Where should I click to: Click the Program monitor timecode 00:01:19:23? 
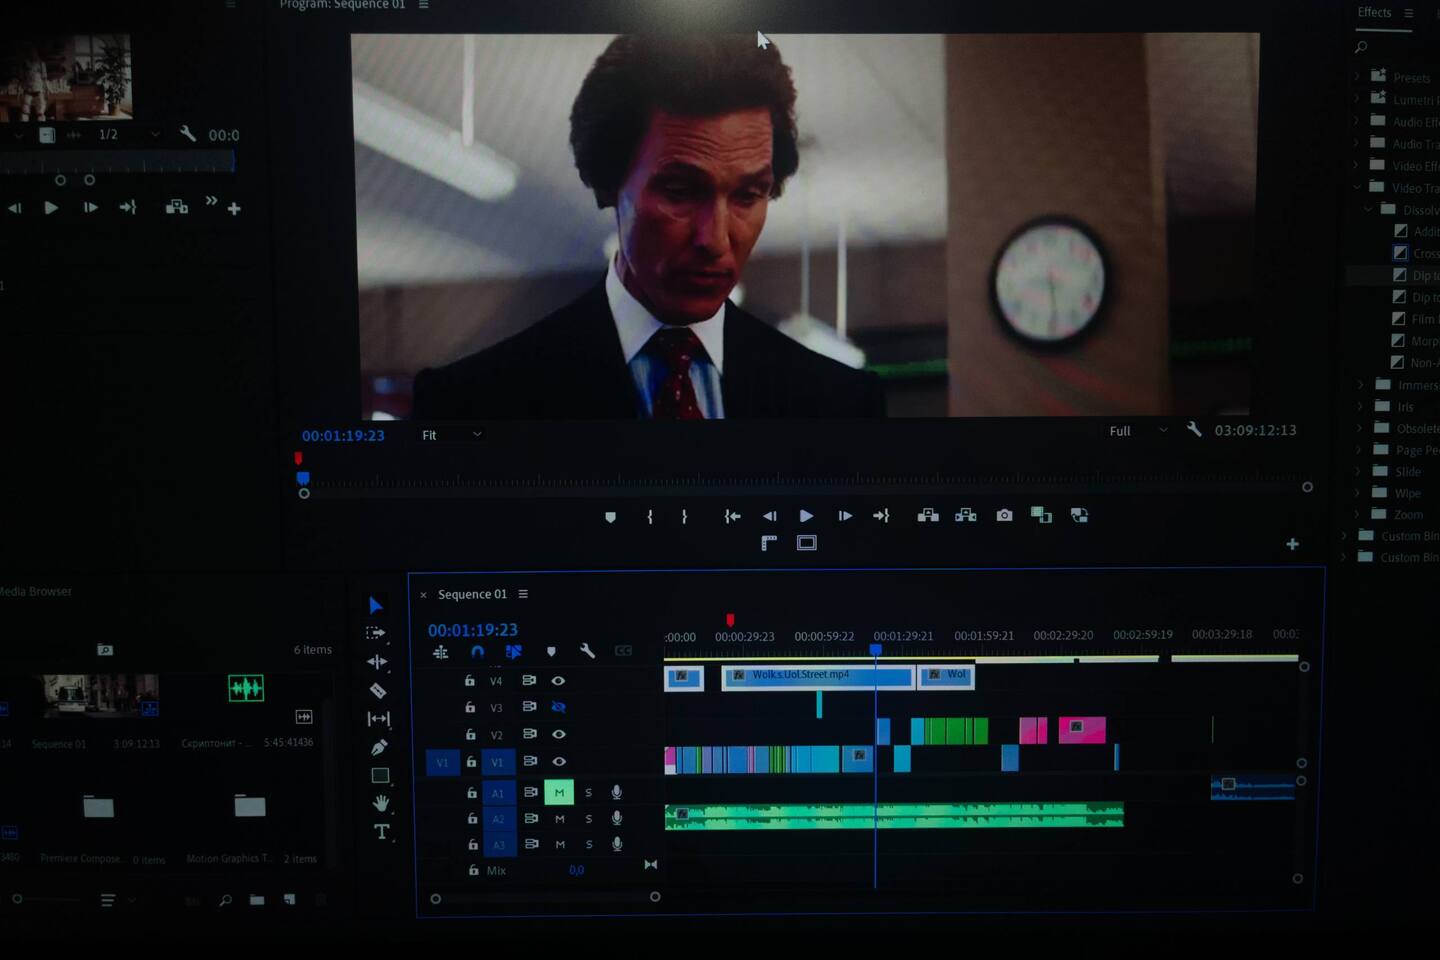pos(343,436)
